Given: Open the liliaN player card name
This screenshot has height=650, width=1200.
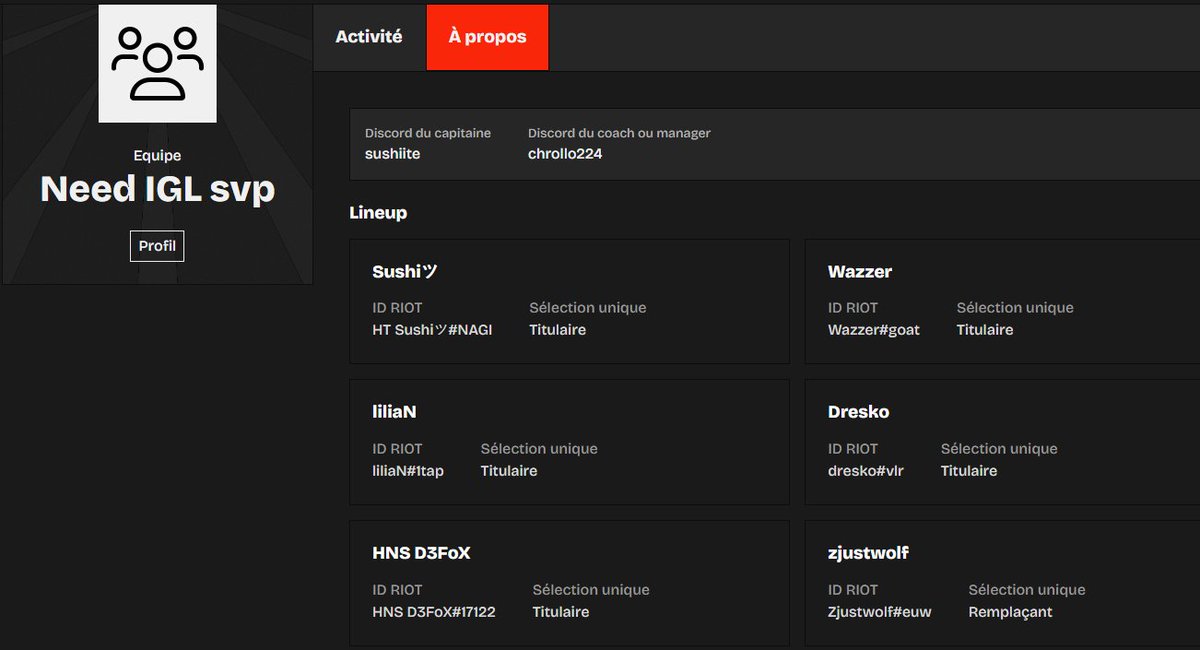Looking at the screenshot, I should 394,412.
